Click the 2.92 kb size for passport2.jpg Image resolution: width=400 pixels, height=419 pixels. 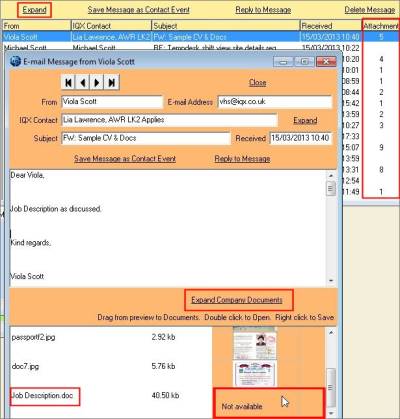pyautogui.click(x=163, y=337)
